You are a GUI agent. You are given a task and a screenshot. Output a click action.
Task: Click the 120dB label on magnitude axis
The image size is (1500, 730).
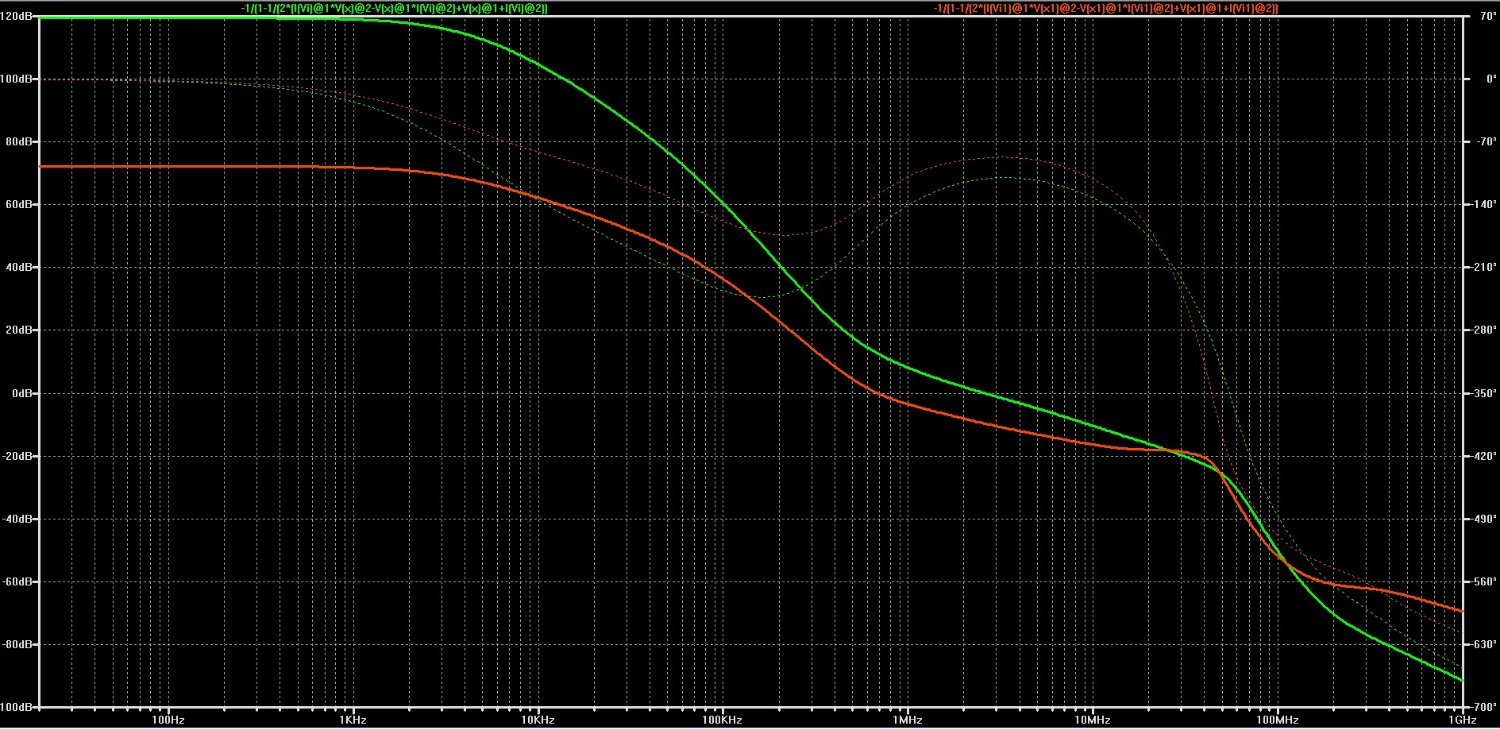[x=19, y=17]
